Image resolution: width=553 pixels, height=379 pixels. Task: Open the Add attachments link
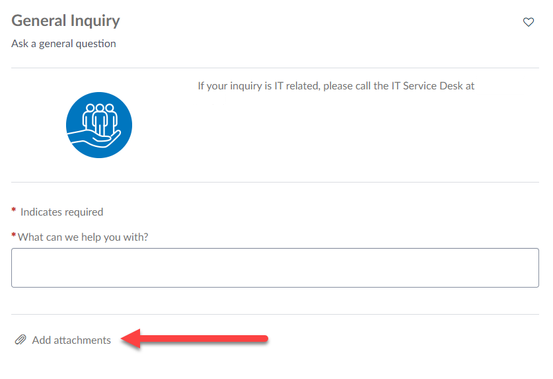tap(71, 340)
